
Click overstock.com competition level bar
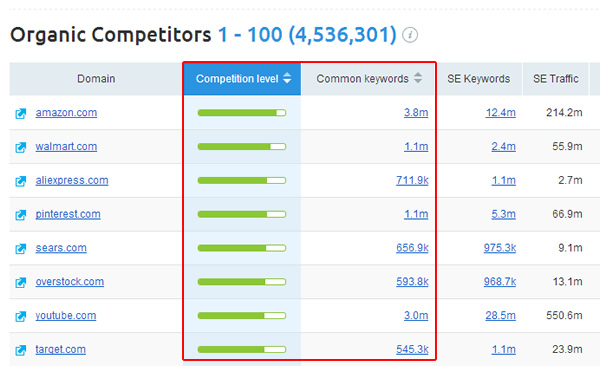click(242, 282)
